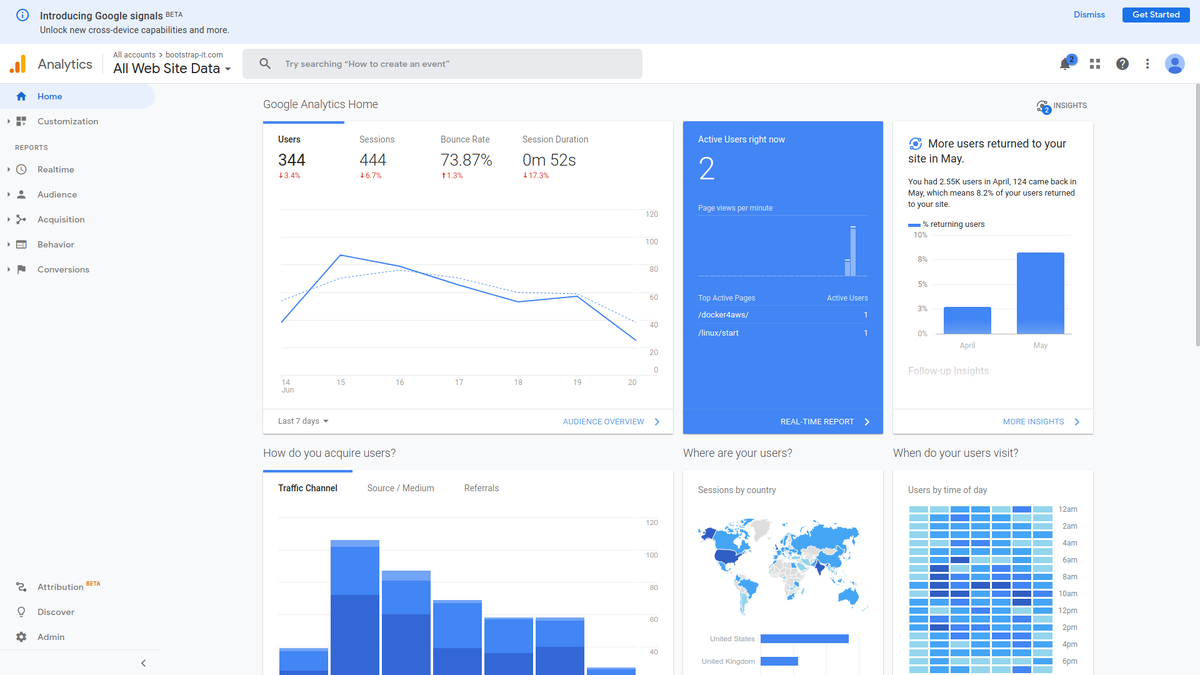The height and width of the screenshot is (675, 1200).
Task: Click the Admin gear icon
Action: coord(21,637)
